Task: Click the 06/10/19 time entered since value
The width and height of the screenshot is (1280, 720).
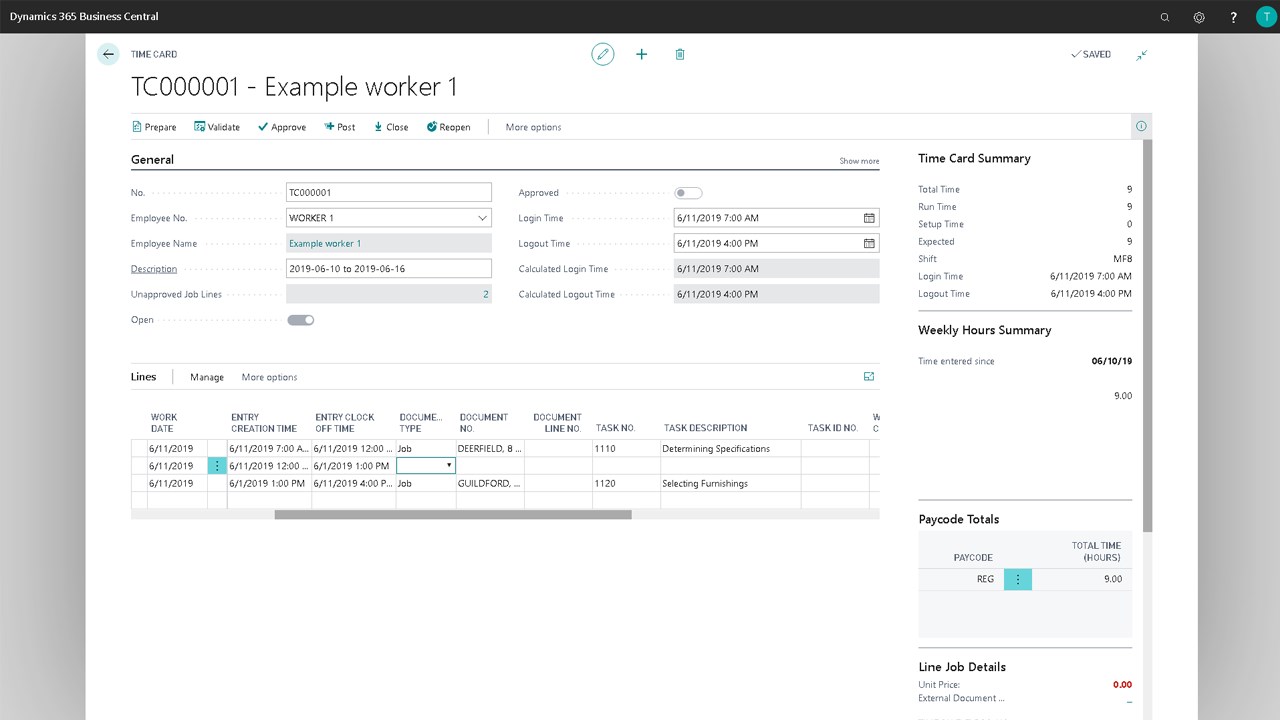Action: coord(1112,361)
